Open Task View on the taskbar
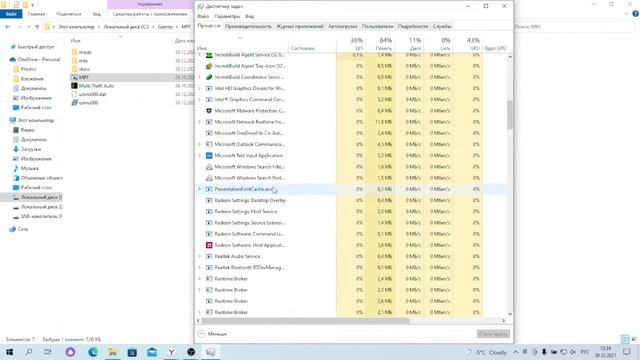The image size is (640, 360). [x=48, y=352]
